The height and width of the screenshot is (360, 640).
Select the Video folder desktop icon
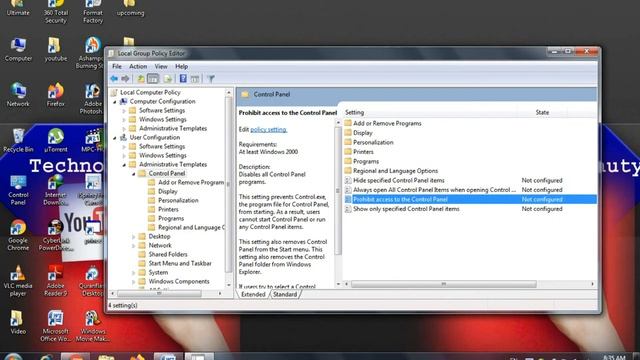pos(18,322)
